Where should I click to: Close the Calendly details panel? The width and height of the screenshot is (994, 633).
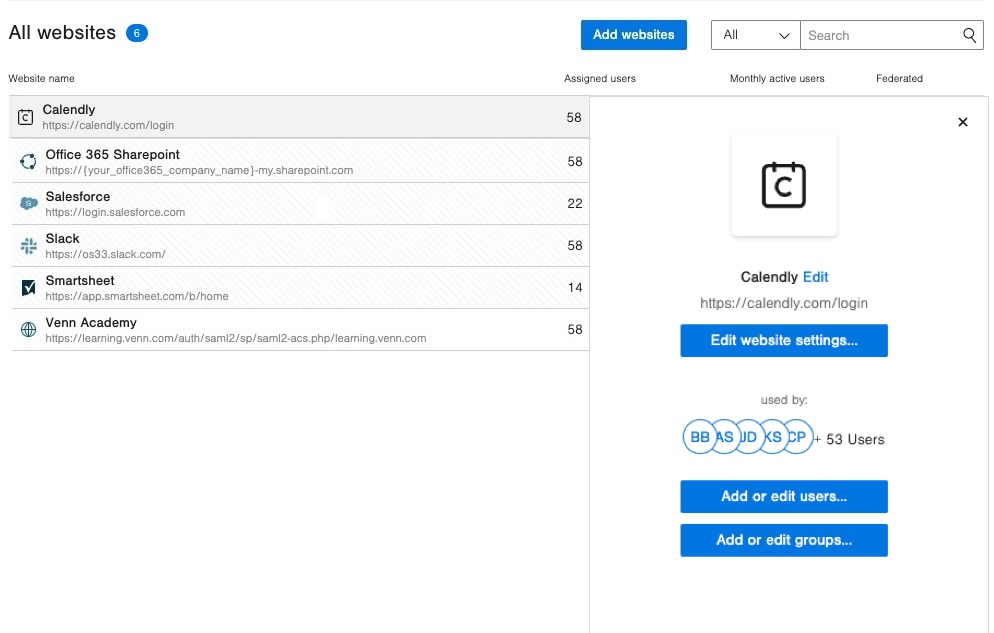pos(962,122)
